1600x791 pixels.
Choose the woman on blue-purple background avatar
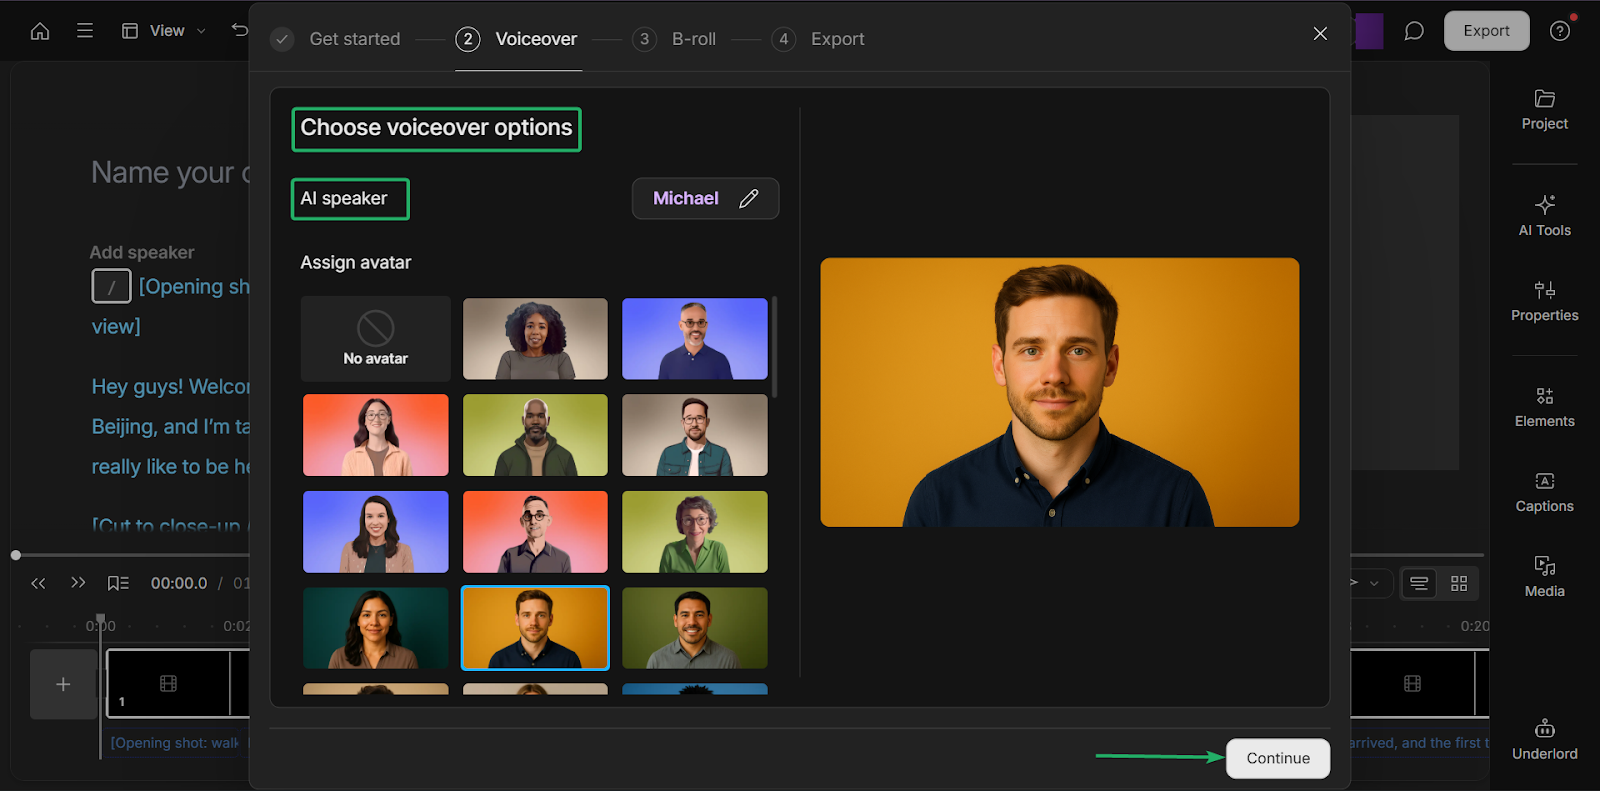click(x=376, y=532)
